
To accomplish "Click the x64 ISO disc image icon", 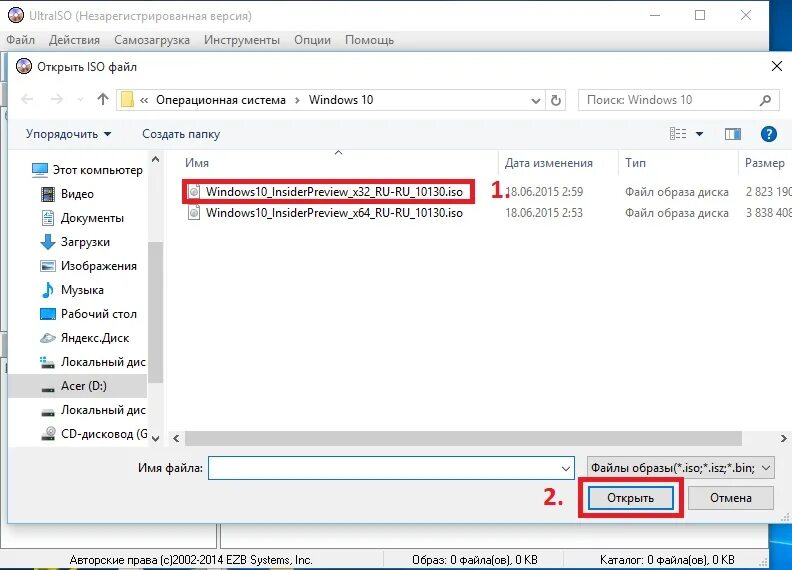I will [x=193, y=213].
